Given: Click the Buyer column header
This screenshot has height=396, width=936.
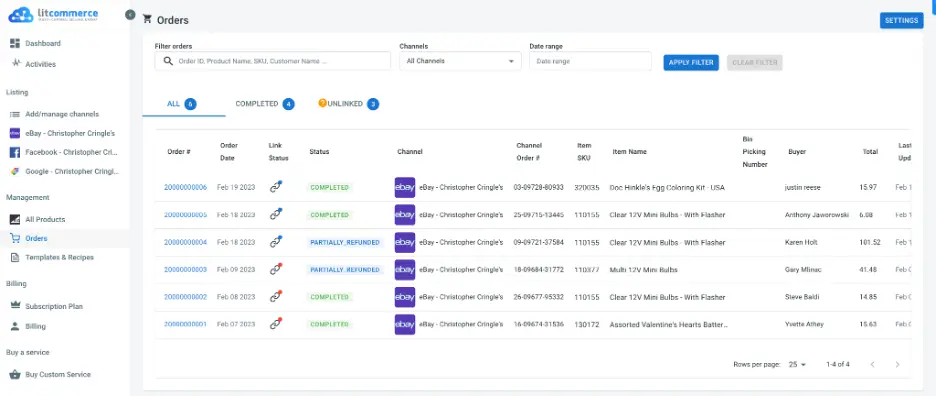Looking at the screenshot, I should tap(797, 152).
